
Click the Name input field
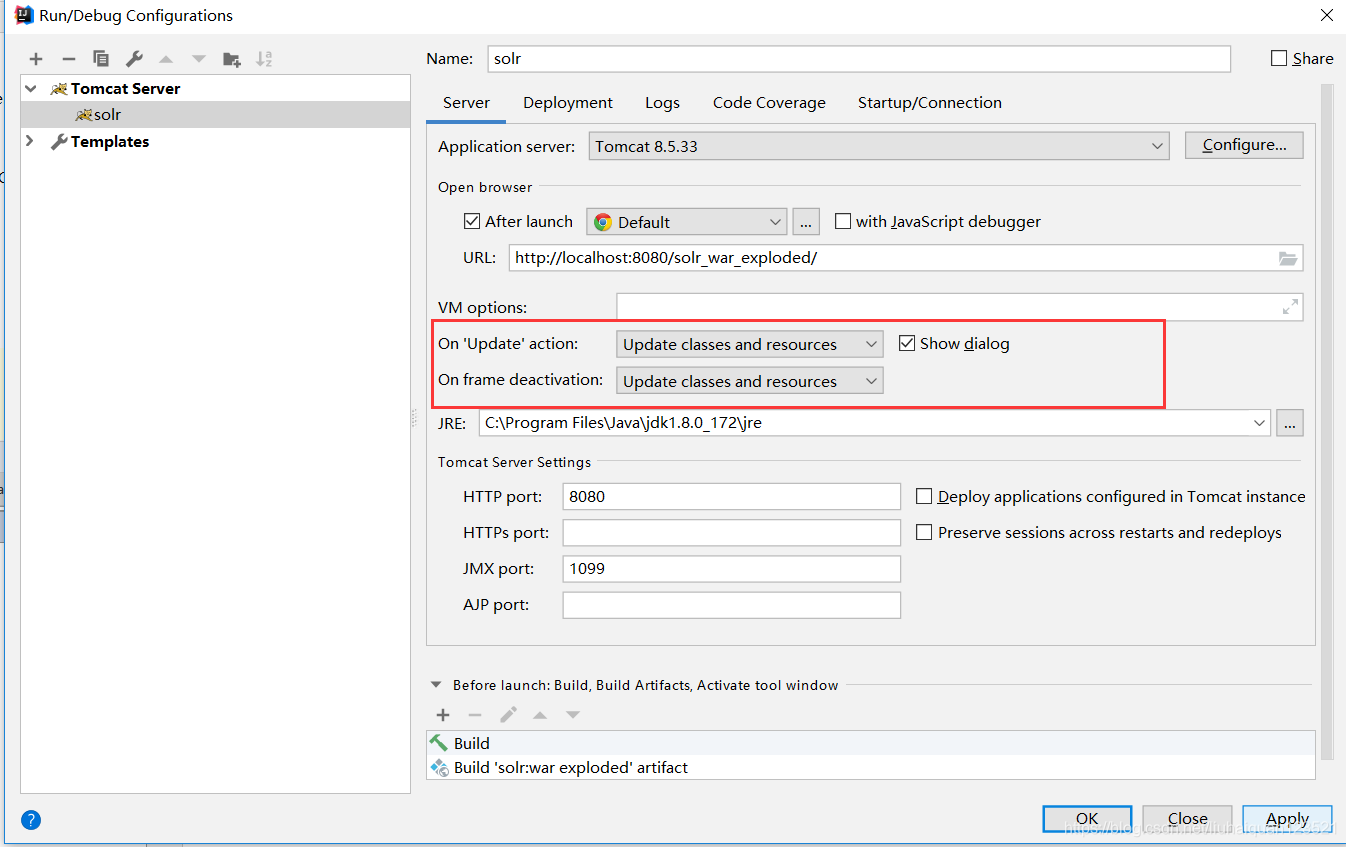859,59
